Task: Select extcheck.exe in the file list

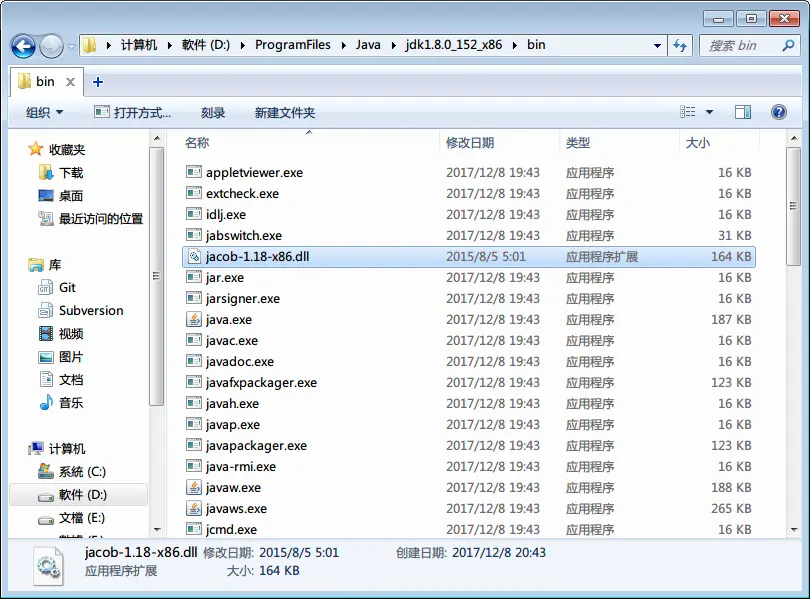Action: point(469,193)
